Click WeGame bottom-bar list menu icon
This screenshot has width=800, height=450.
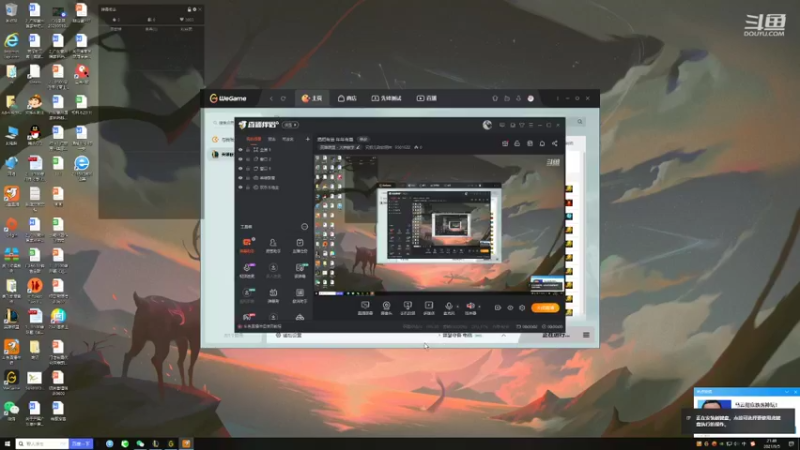pos(586,335)
